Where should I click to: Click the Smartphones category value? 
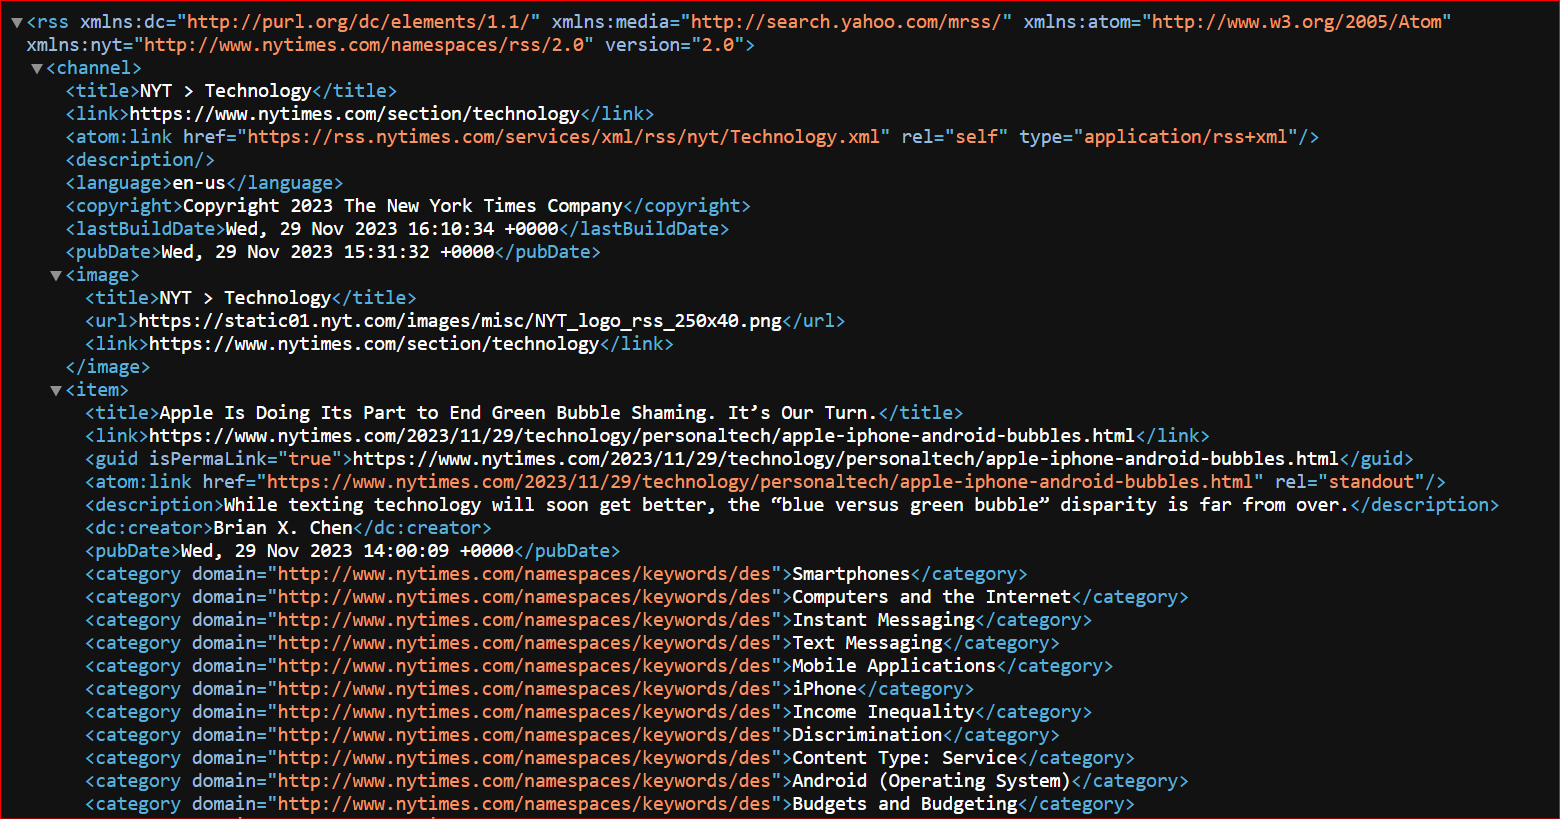click(850, 573)
